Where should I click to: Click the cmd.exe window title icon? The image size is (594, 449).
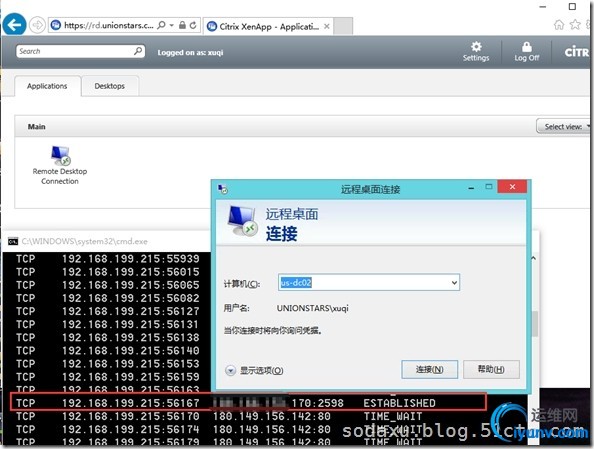point(13,241)
